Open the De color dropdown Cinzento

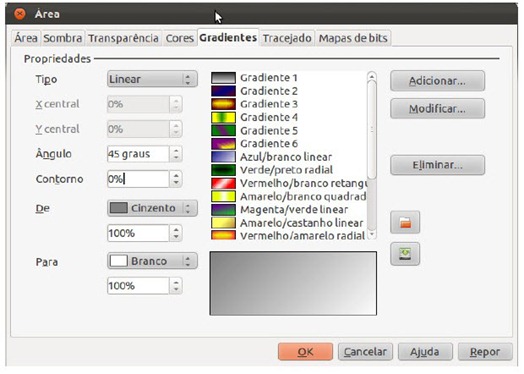click(152, 208)
